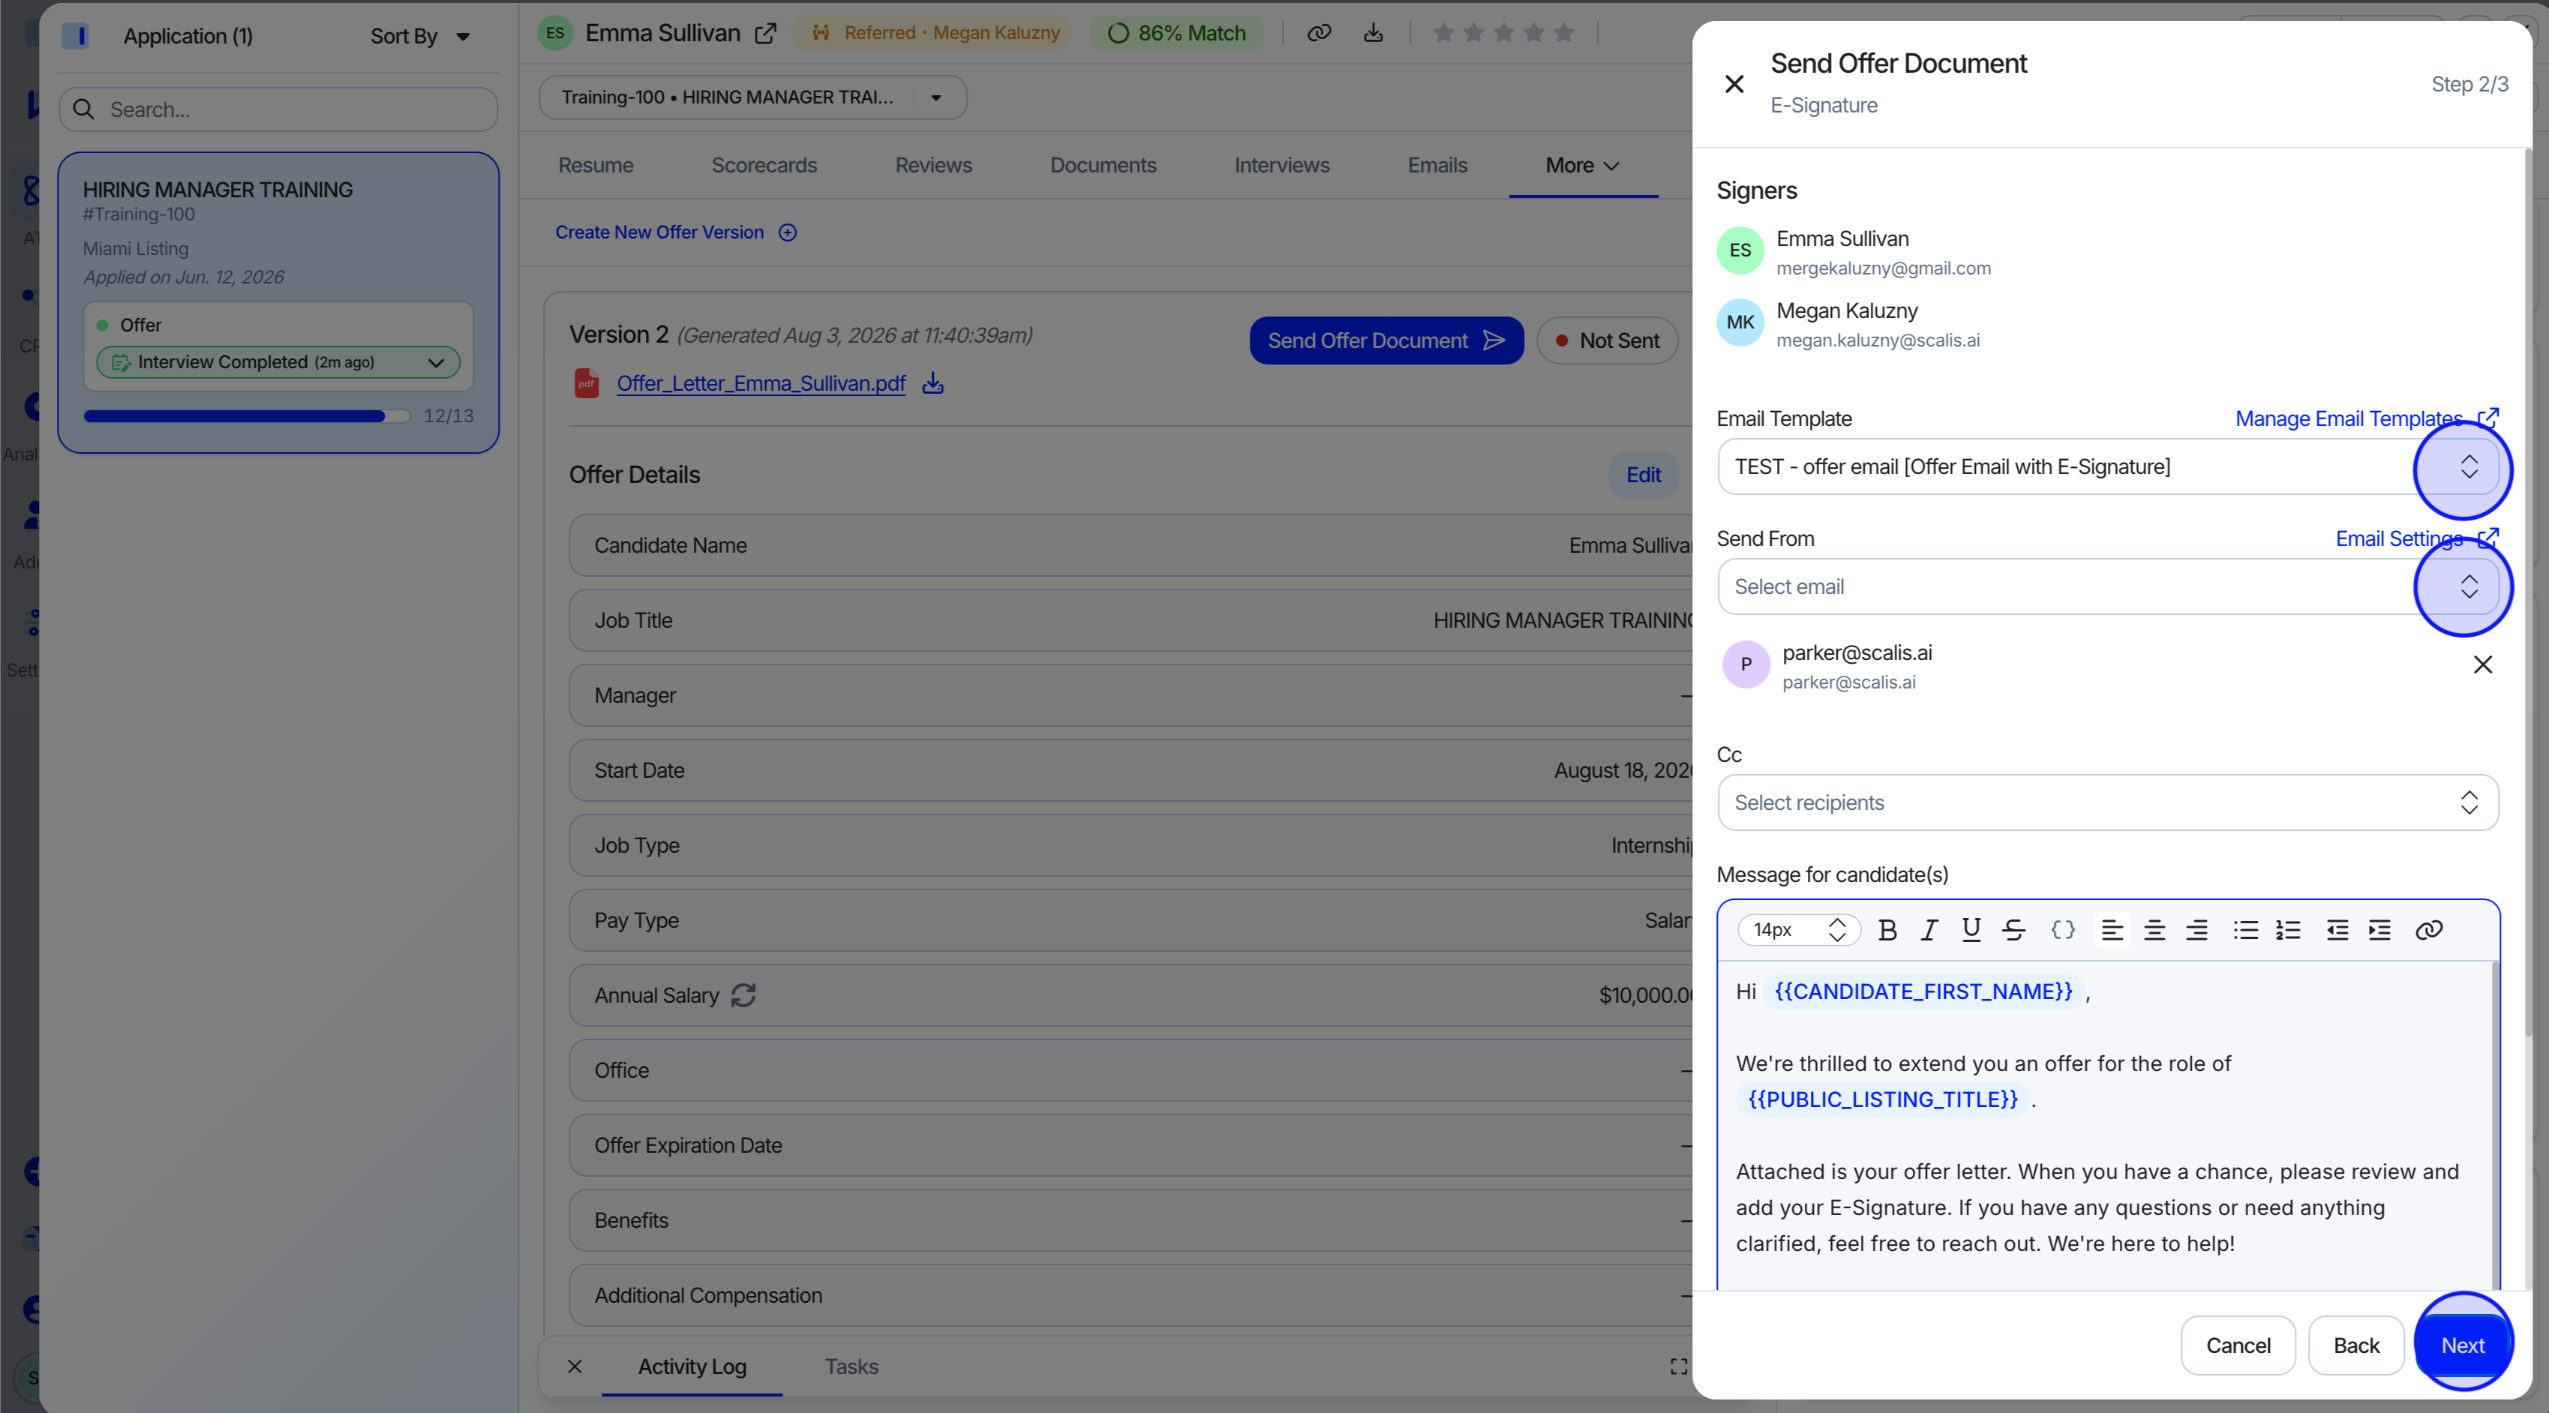
Task: Switch to the Emails tab
Action: click(1437, 165)
